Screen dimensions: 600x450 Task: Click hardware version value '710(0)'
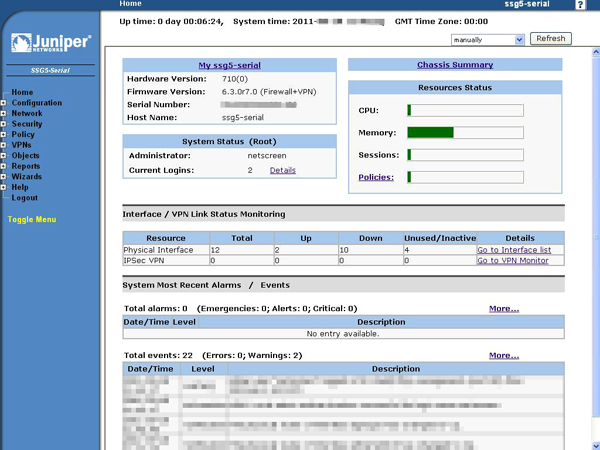(235, 79)
